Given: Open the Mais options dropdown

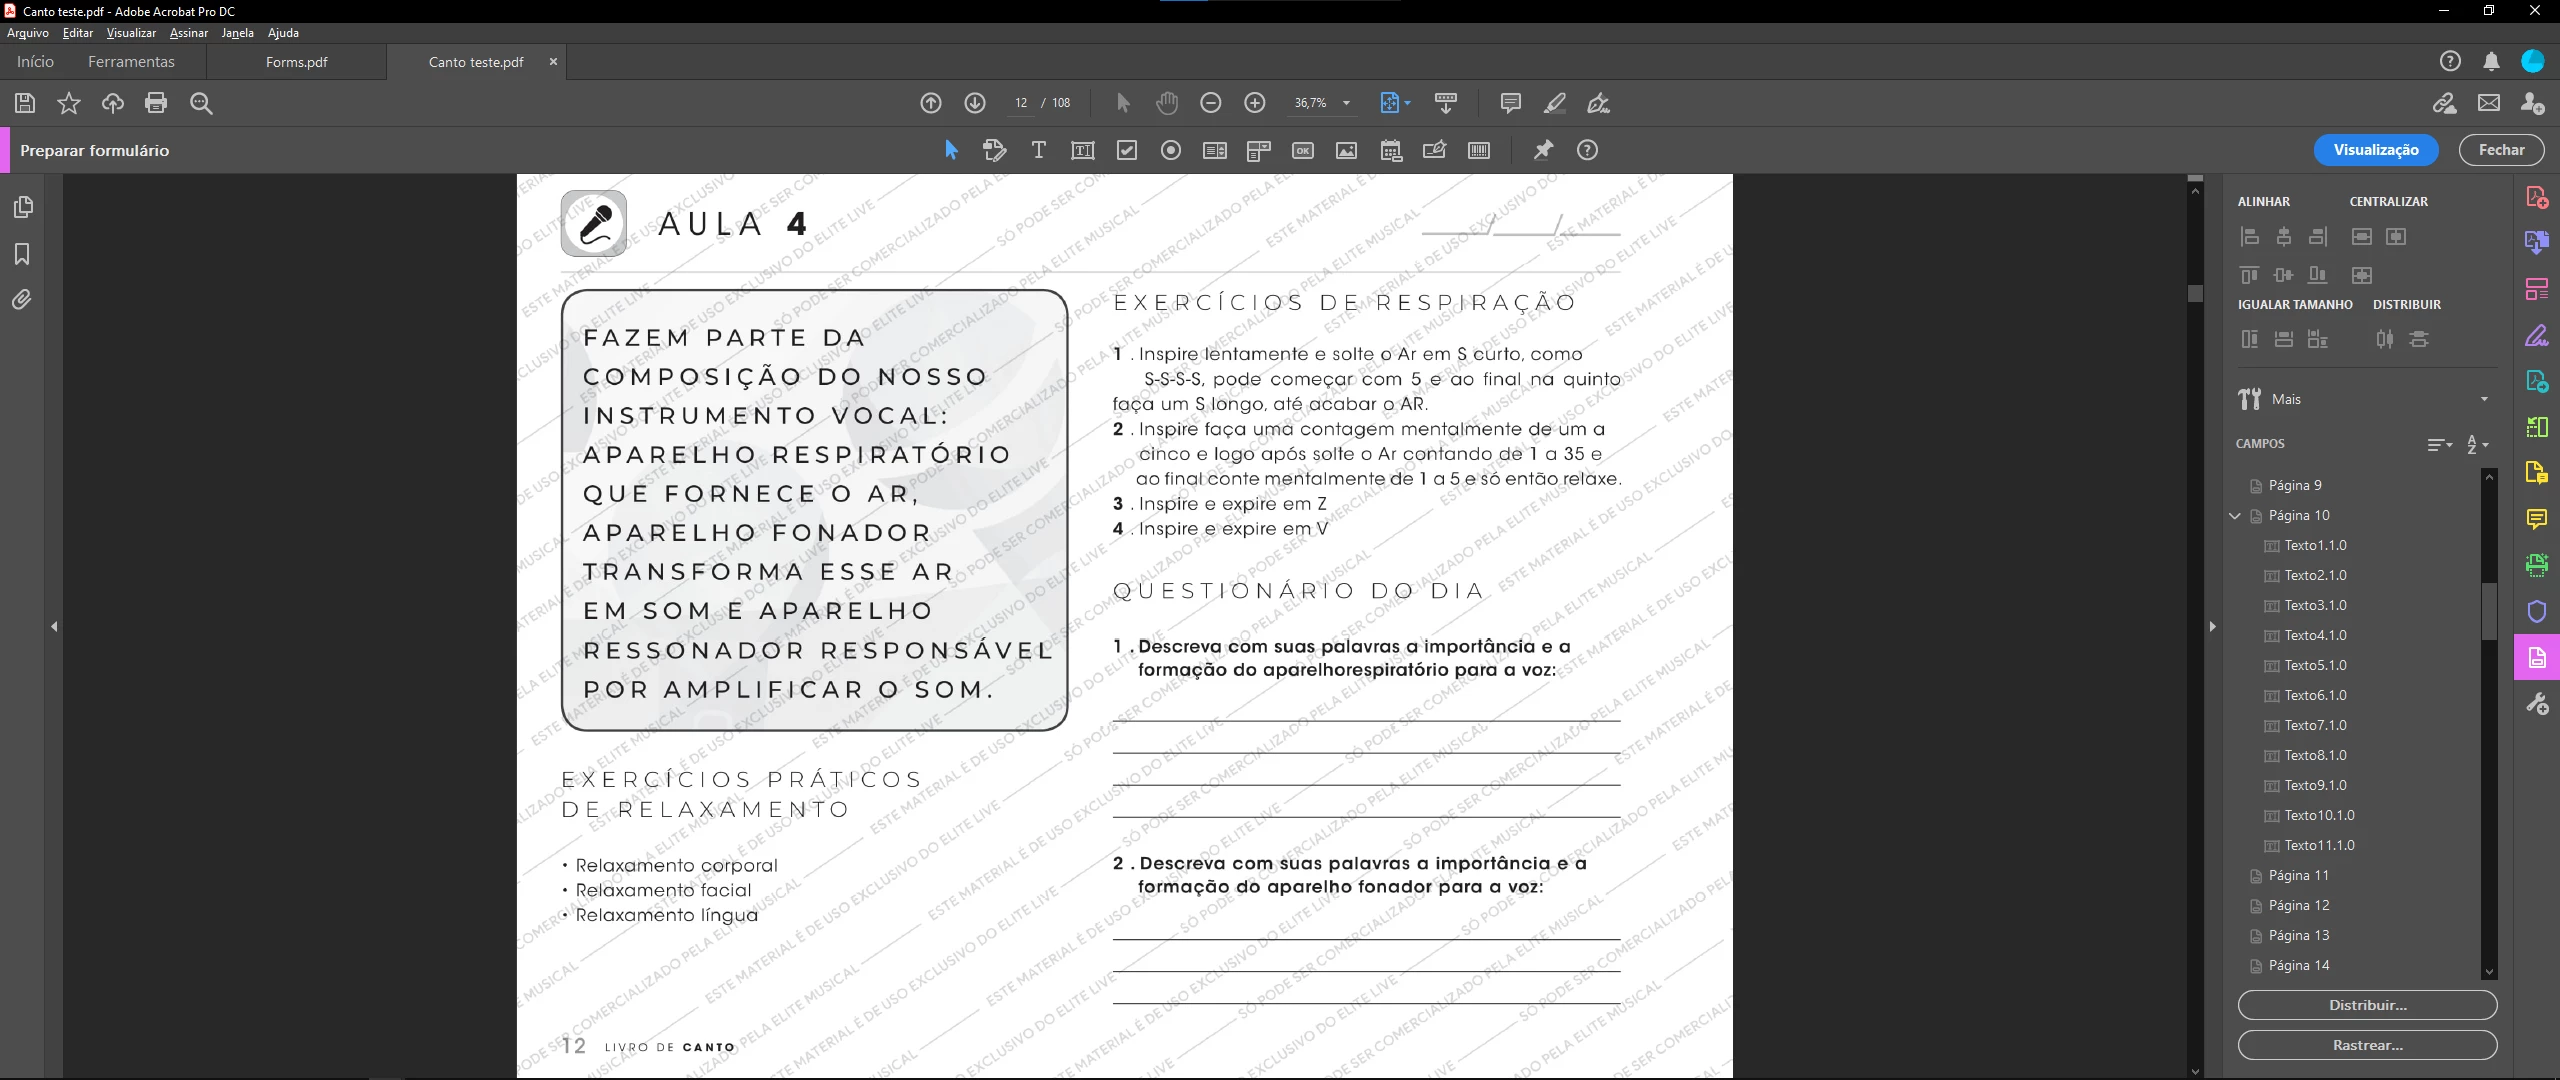Looking at the screenshot, I should coord(2484,399).
